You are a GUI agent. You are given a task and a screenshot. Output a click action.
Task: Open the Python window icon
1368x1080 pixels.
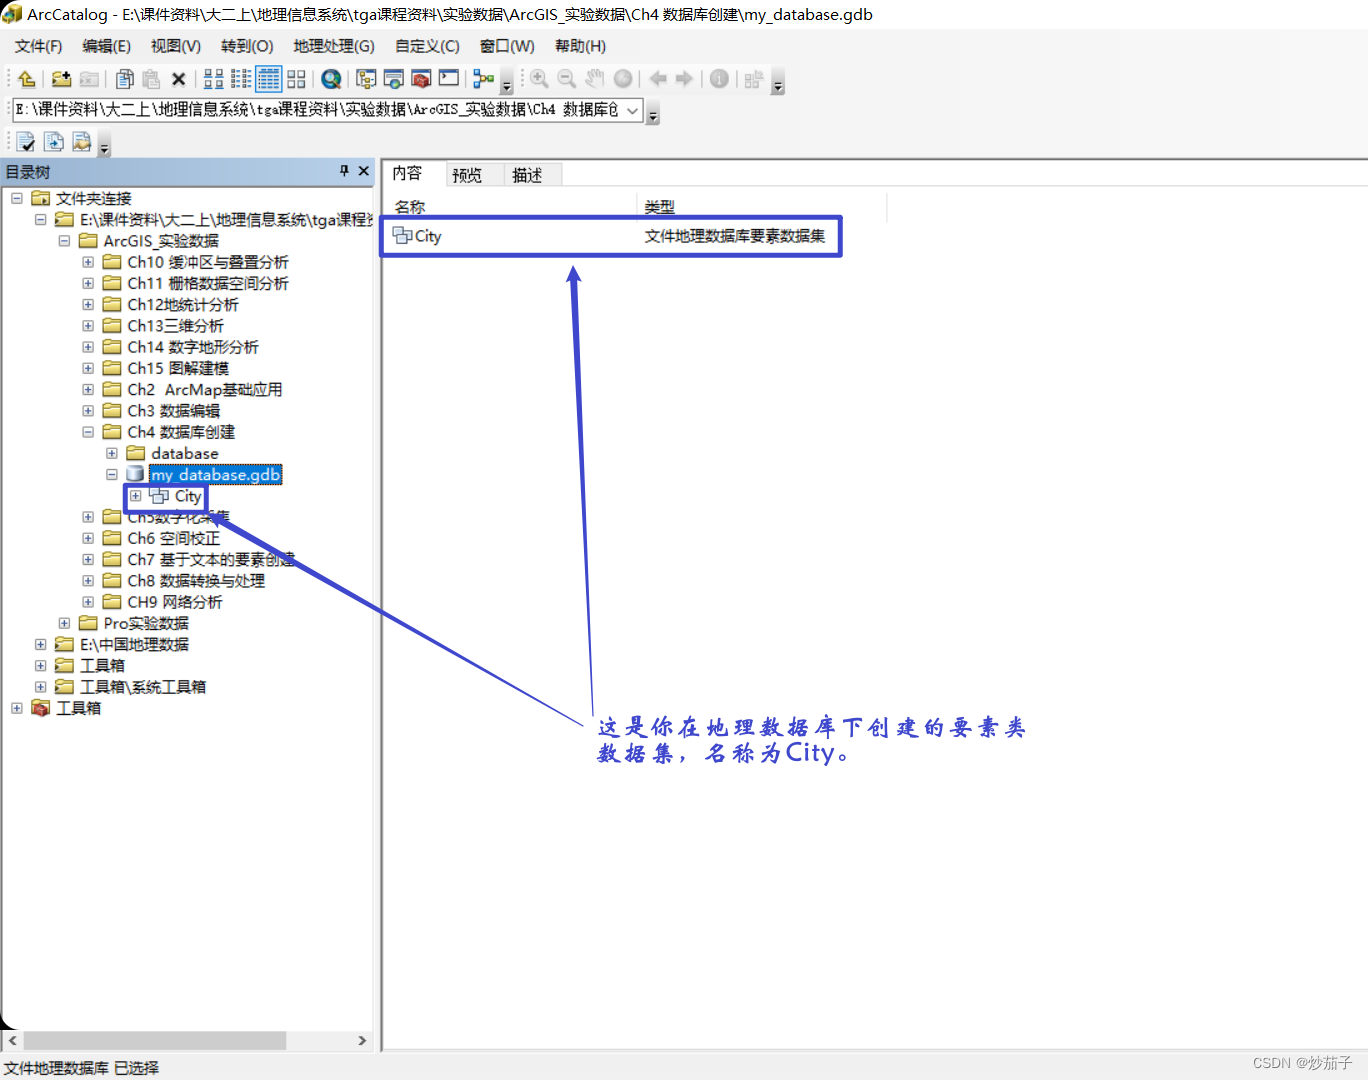click(449, 79)
